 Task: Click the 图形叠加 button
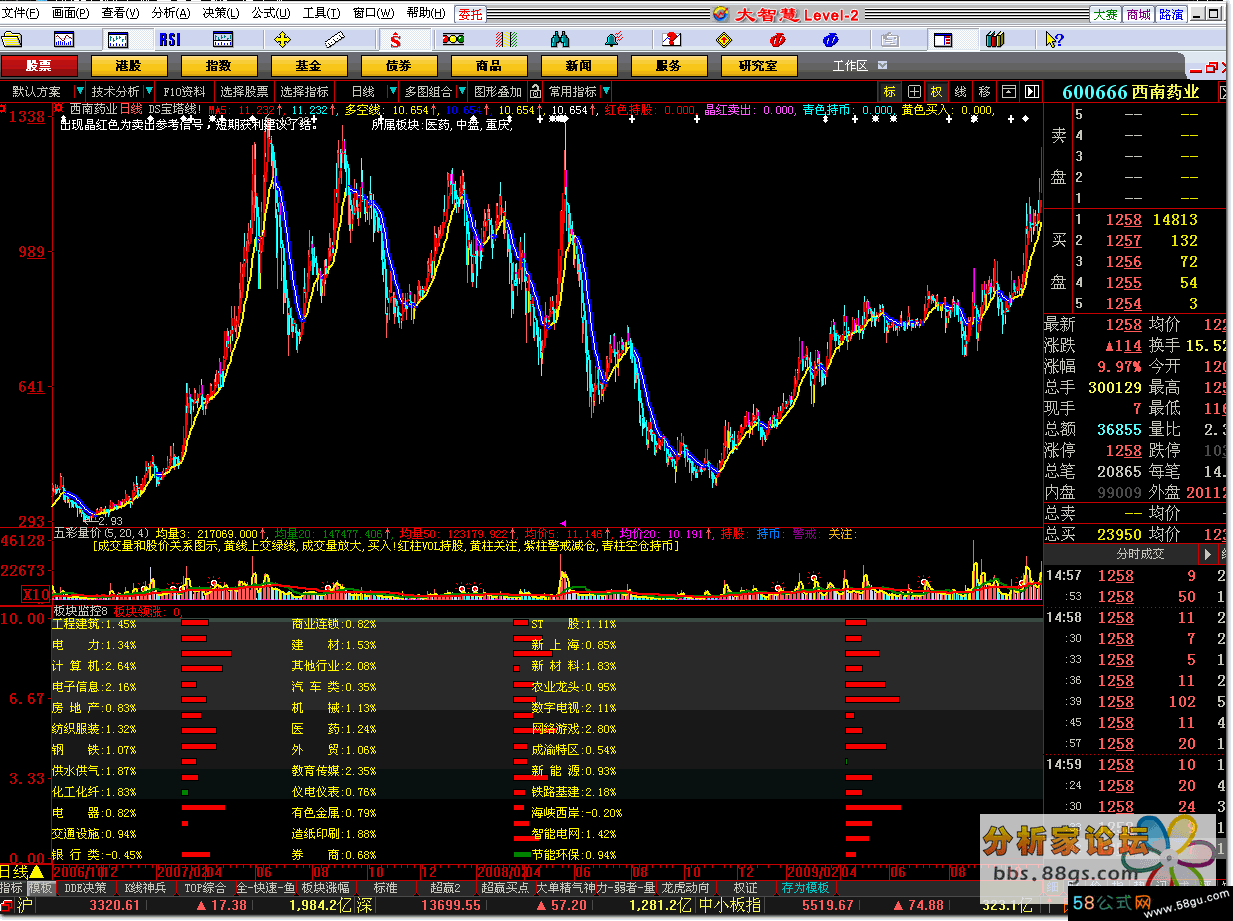click(x=498, y=91)
